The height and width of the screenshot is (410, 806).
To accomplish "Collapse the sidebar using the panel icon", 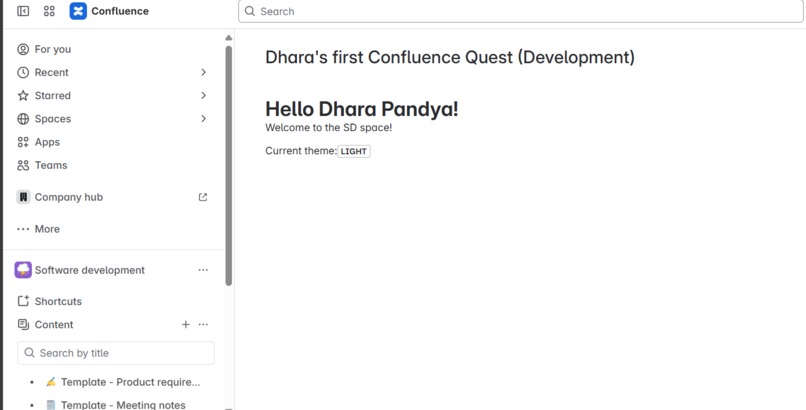I will pyautogui.click(x=23, y=11).
